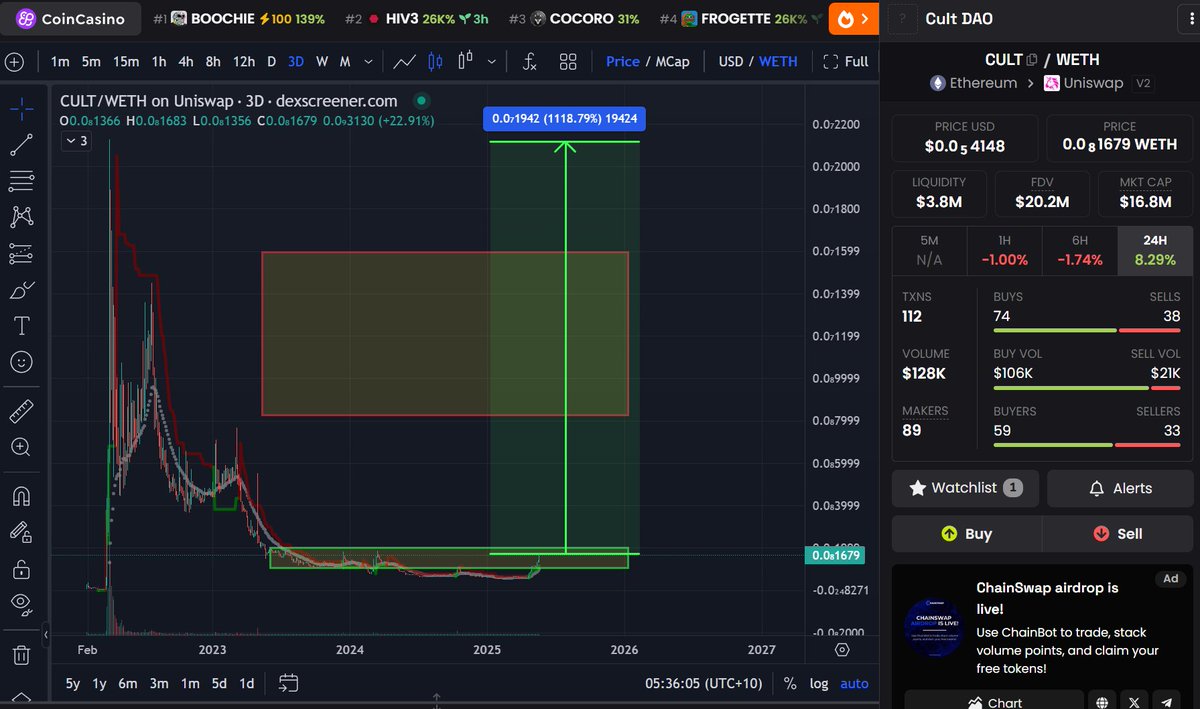Open trending token COCORO
The image size is (1200, 709).
573,18
